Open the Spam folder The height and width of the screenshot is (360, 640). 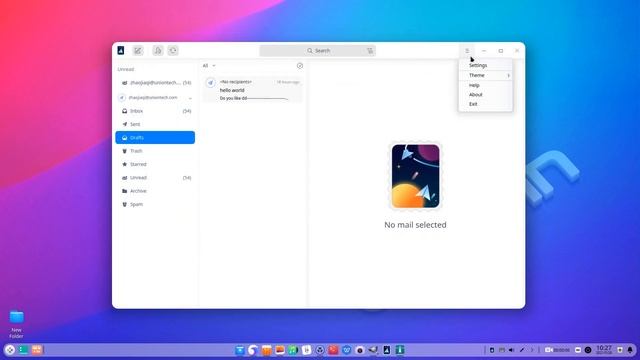coord(155,204)
